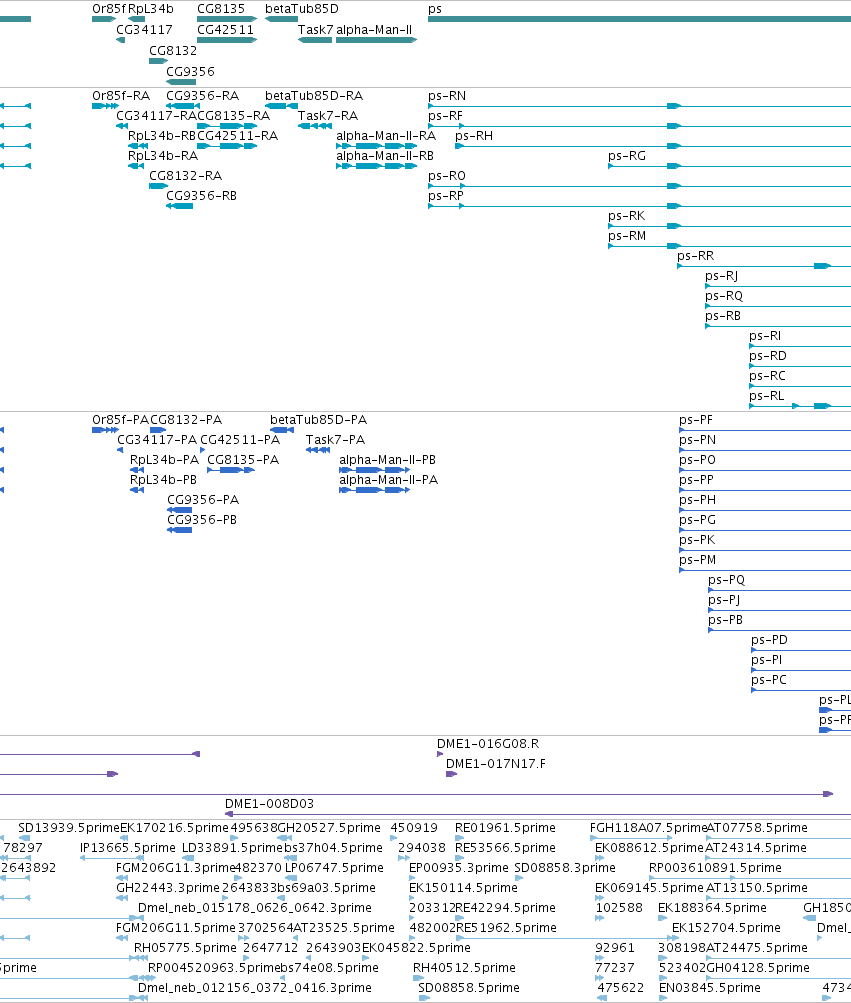Image resolution: width=851 pixels, height=1003 pixels.
Task: Click the ps-RD transcript label
Action: [x=768, y=356]
